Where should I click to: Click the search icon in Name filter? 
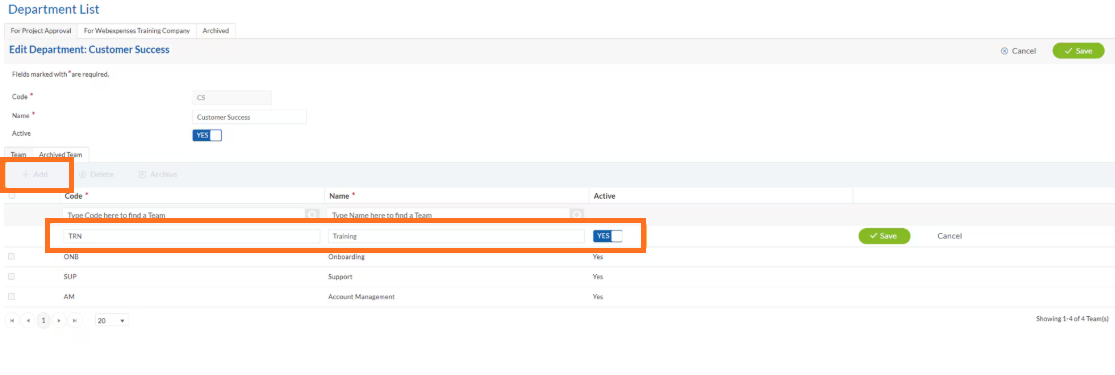point(577,215)
